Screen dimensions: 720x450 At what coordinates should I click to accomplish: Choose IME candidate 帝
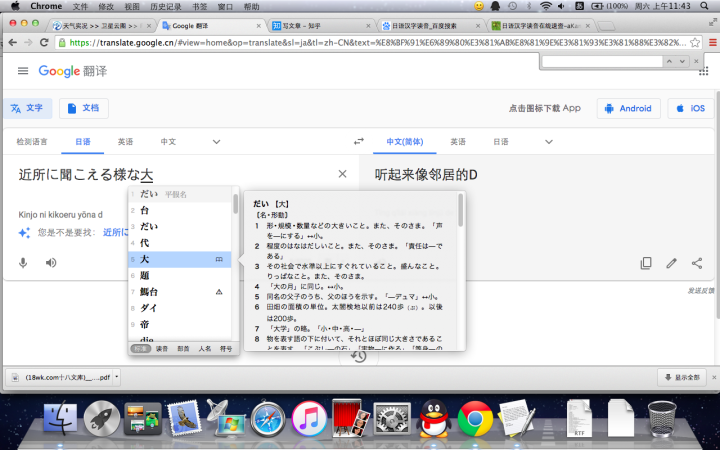180,324
